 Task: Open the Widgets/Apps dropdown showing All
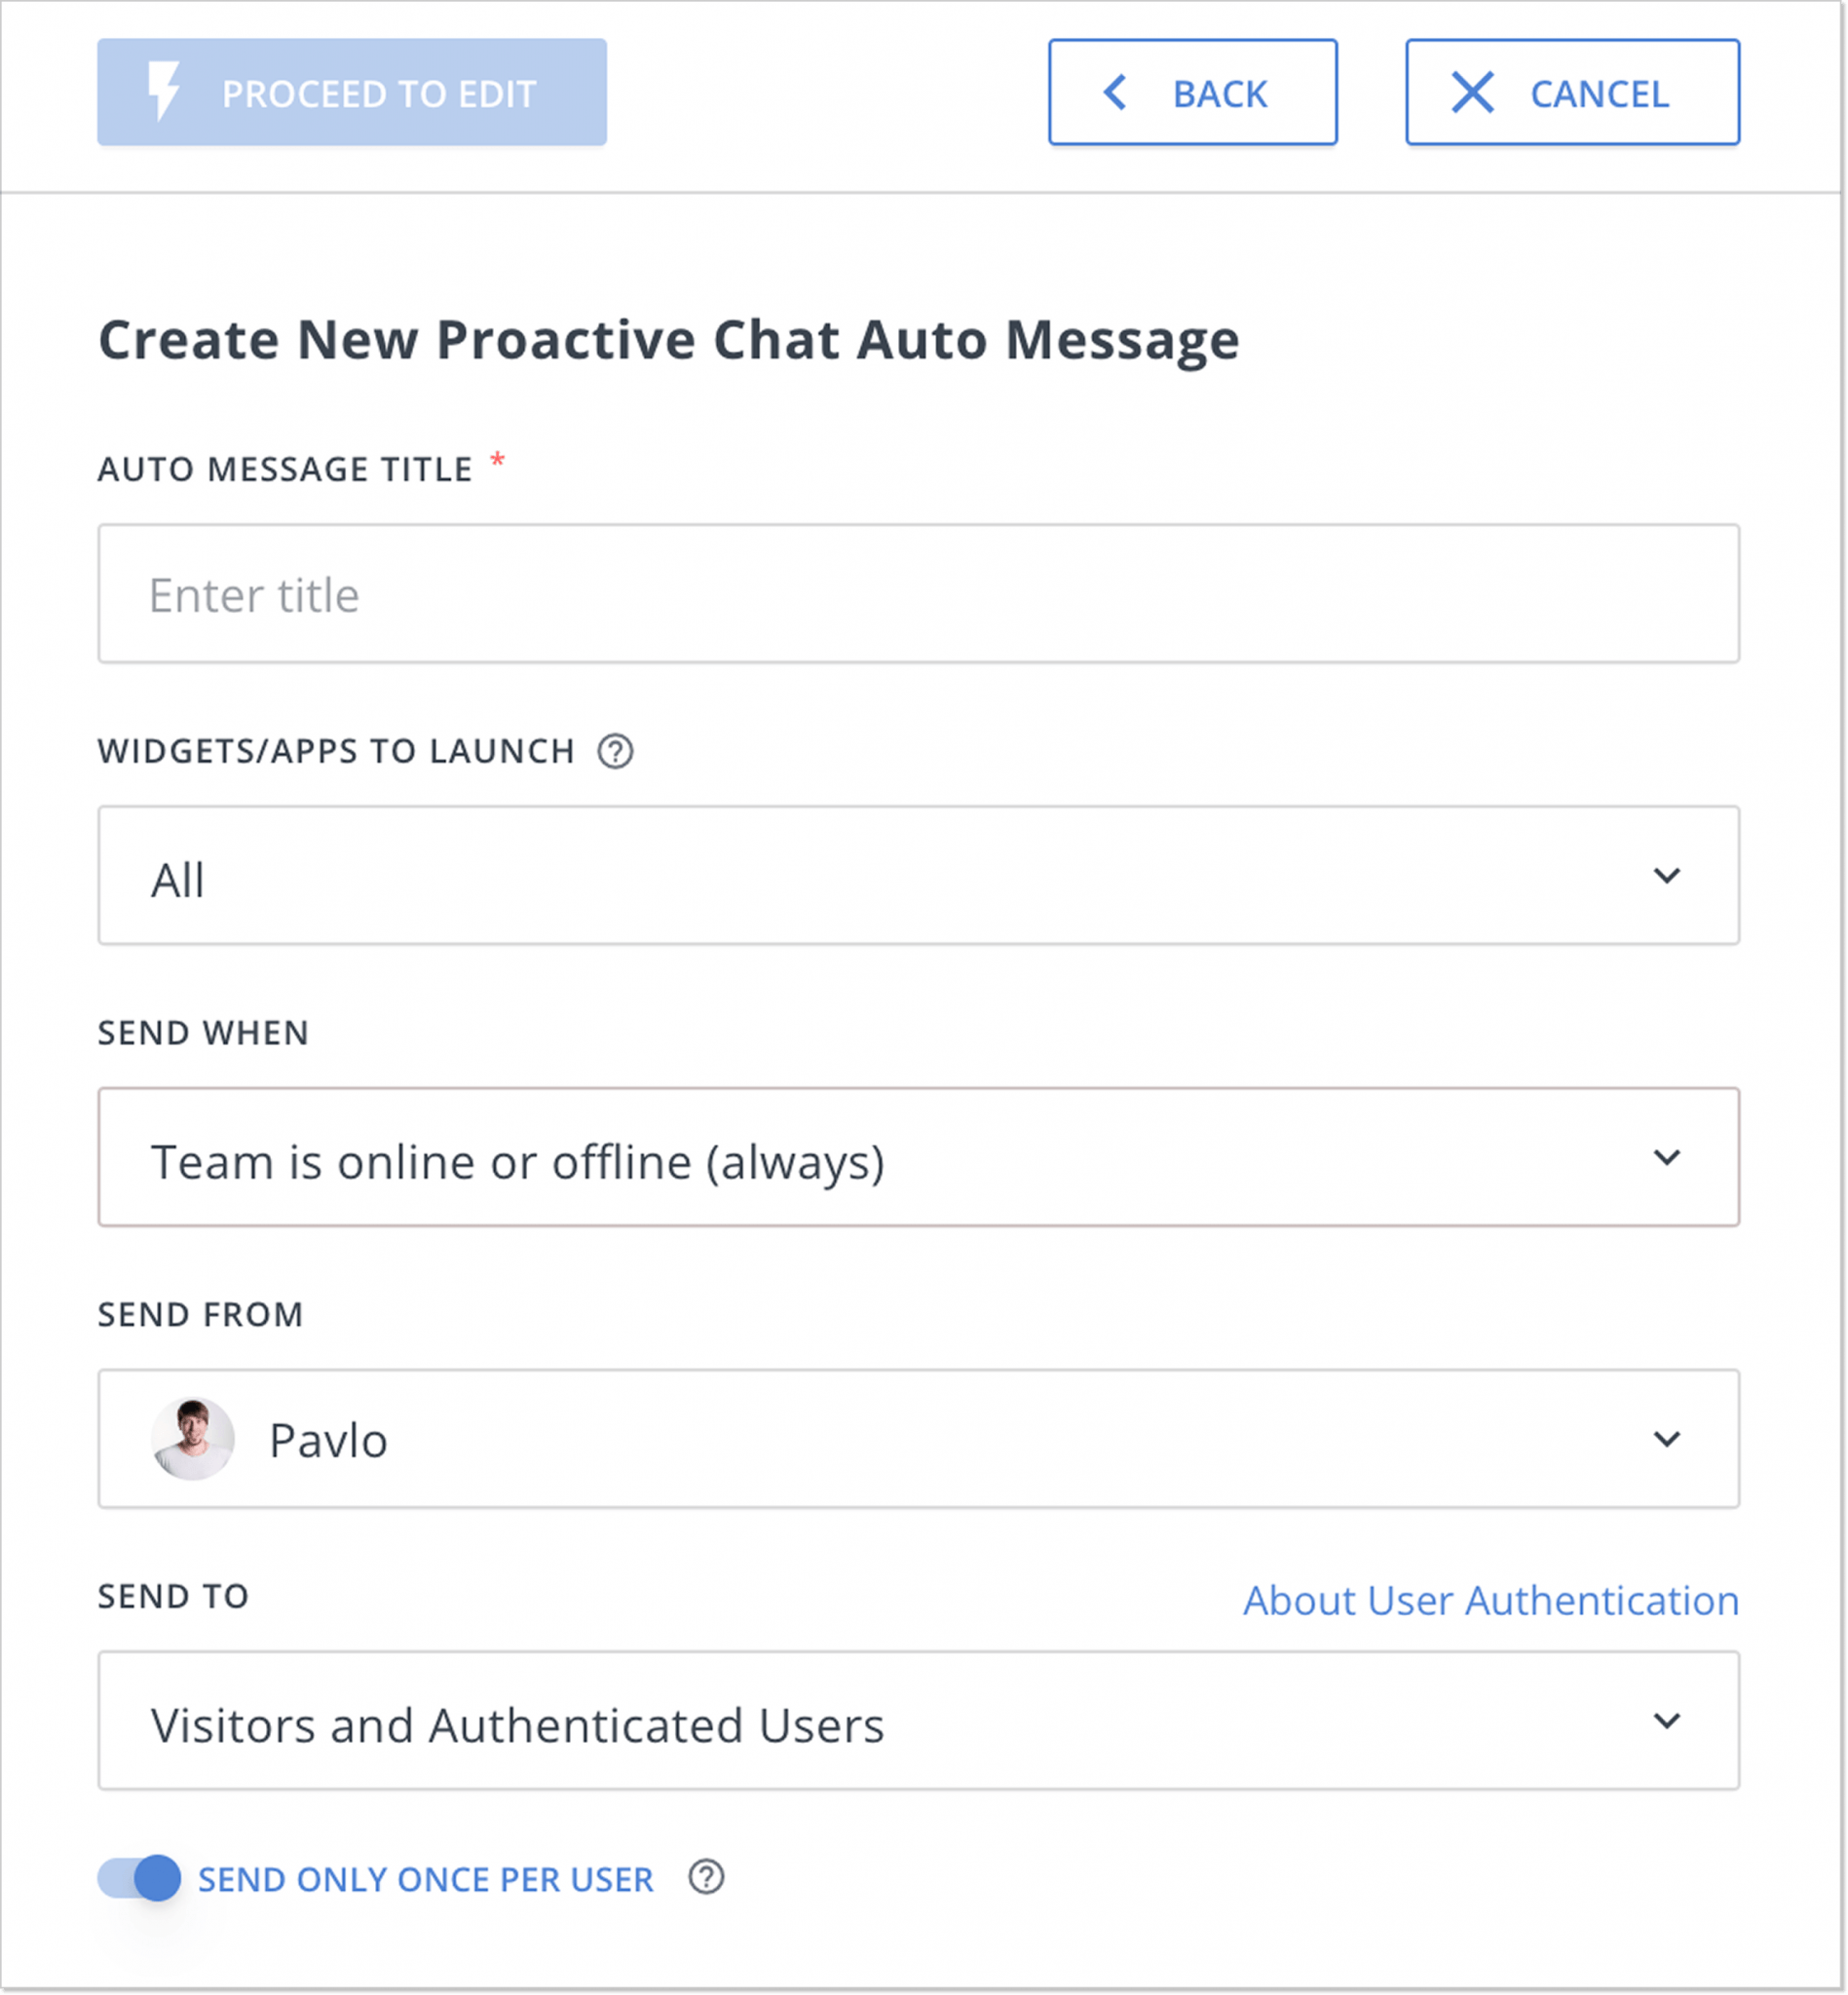tap(918, 875)
